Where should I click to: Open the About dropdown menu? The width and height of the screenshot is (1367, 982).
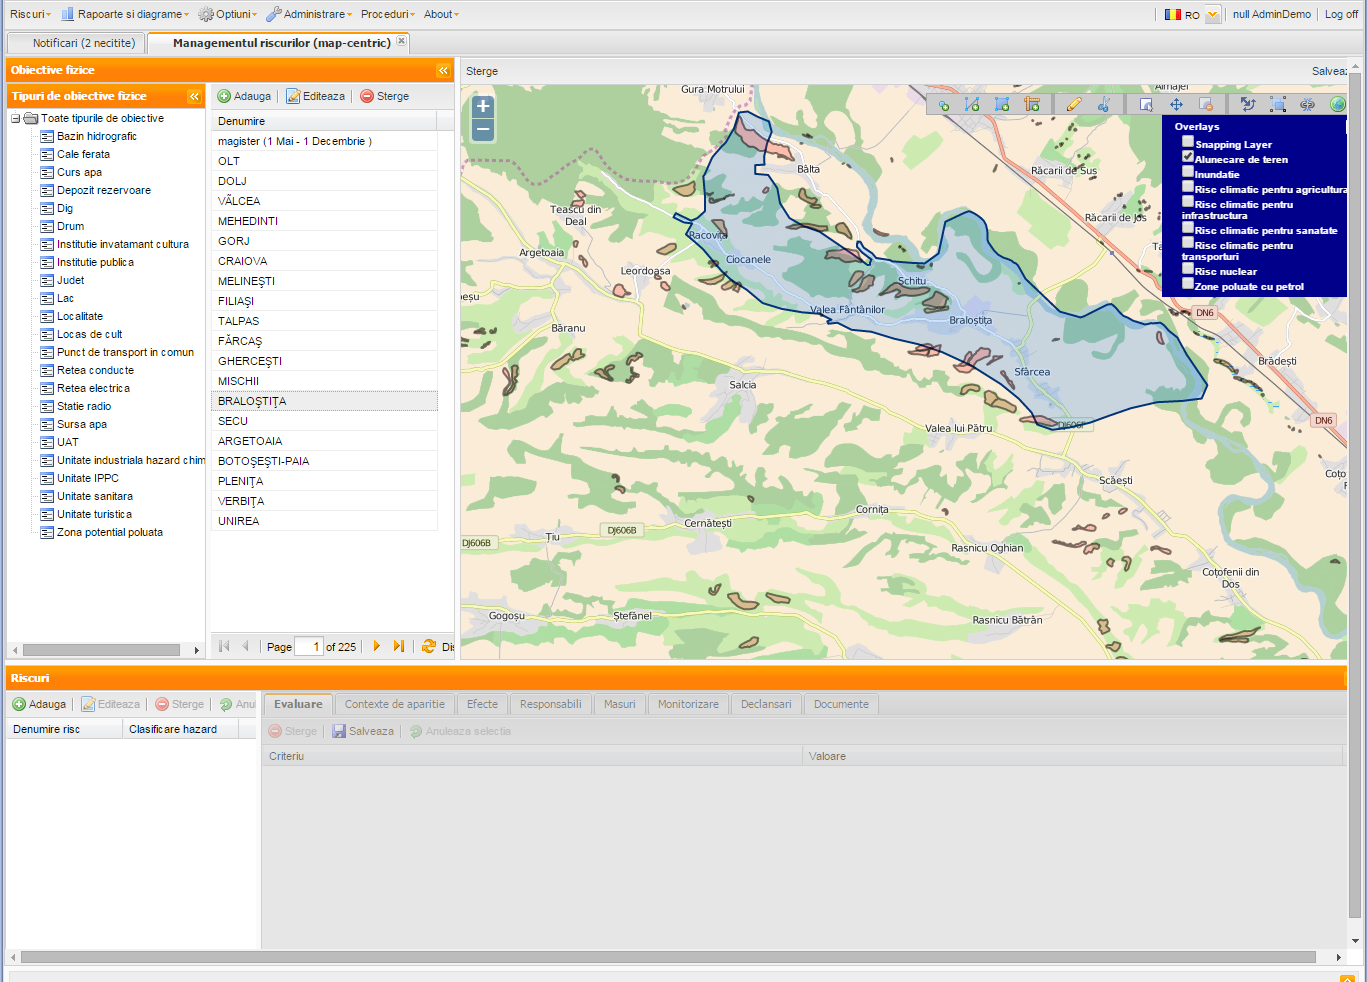point(441,14)
